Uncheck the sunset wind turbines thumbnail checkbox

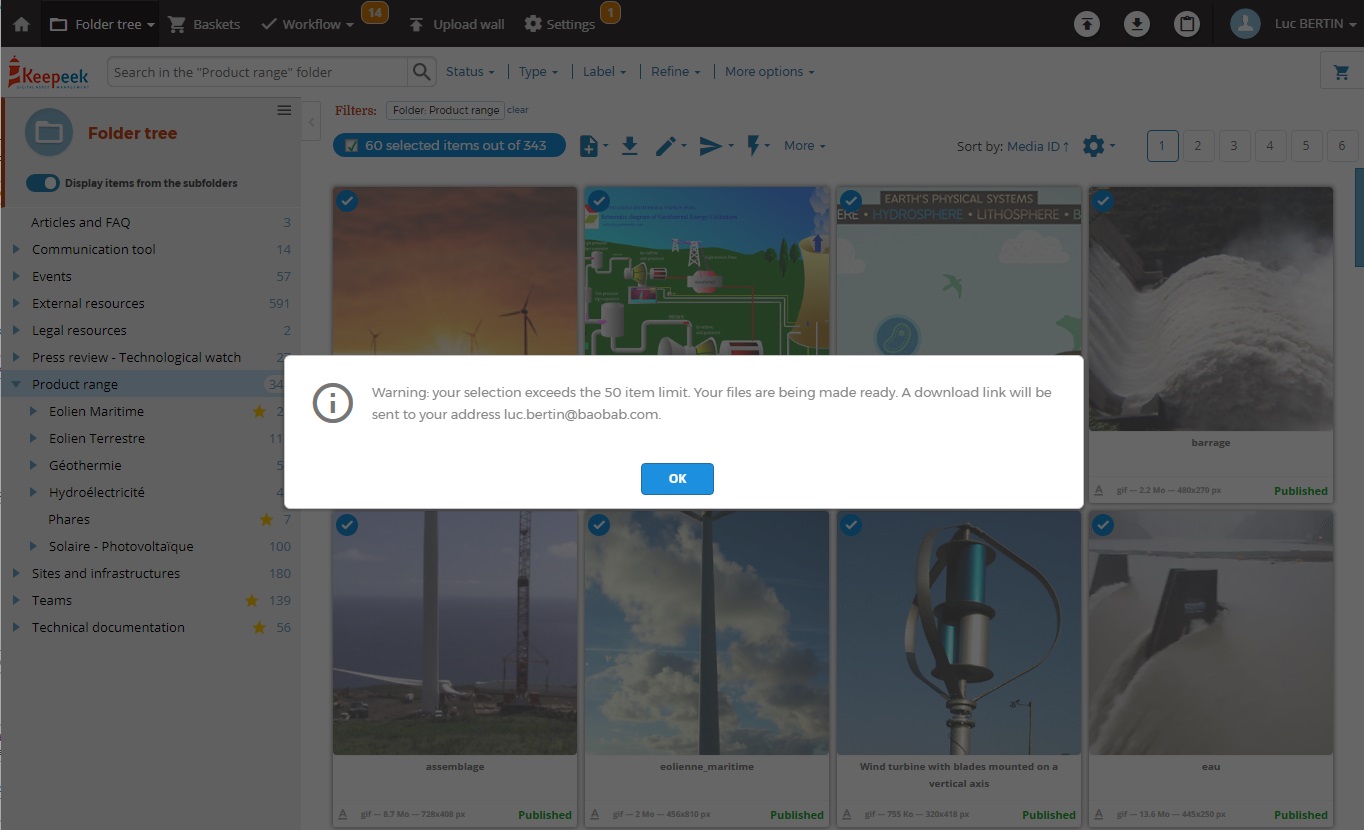click(x=347, y=201)
